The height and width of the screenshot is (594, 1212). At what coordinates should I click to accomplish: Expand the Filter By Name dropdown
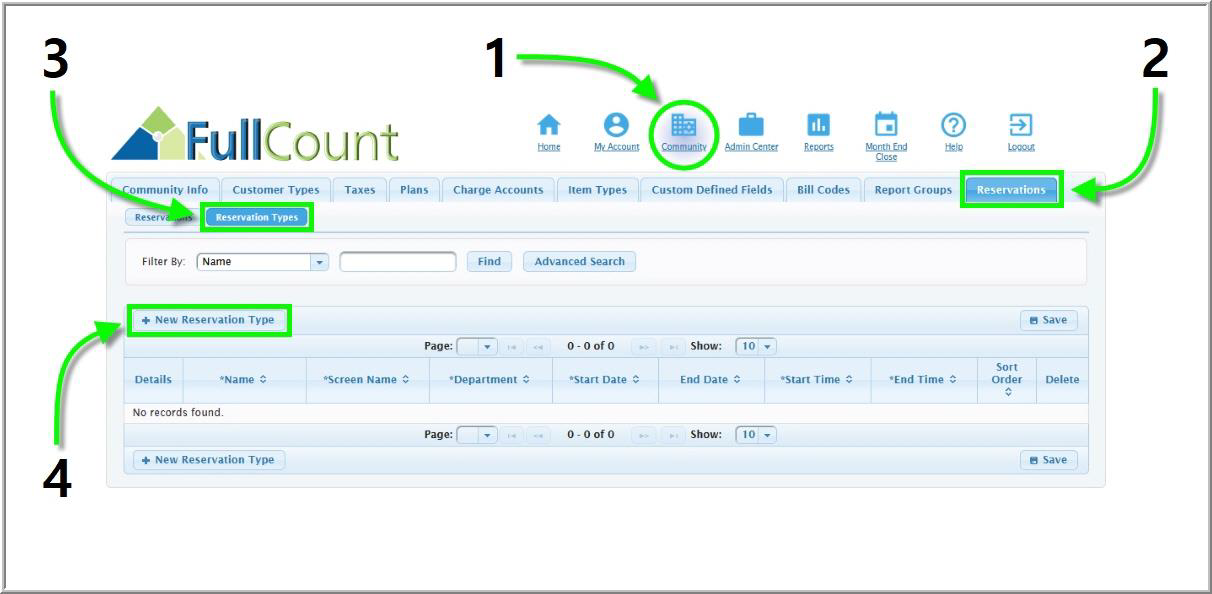tap(319, 262)
